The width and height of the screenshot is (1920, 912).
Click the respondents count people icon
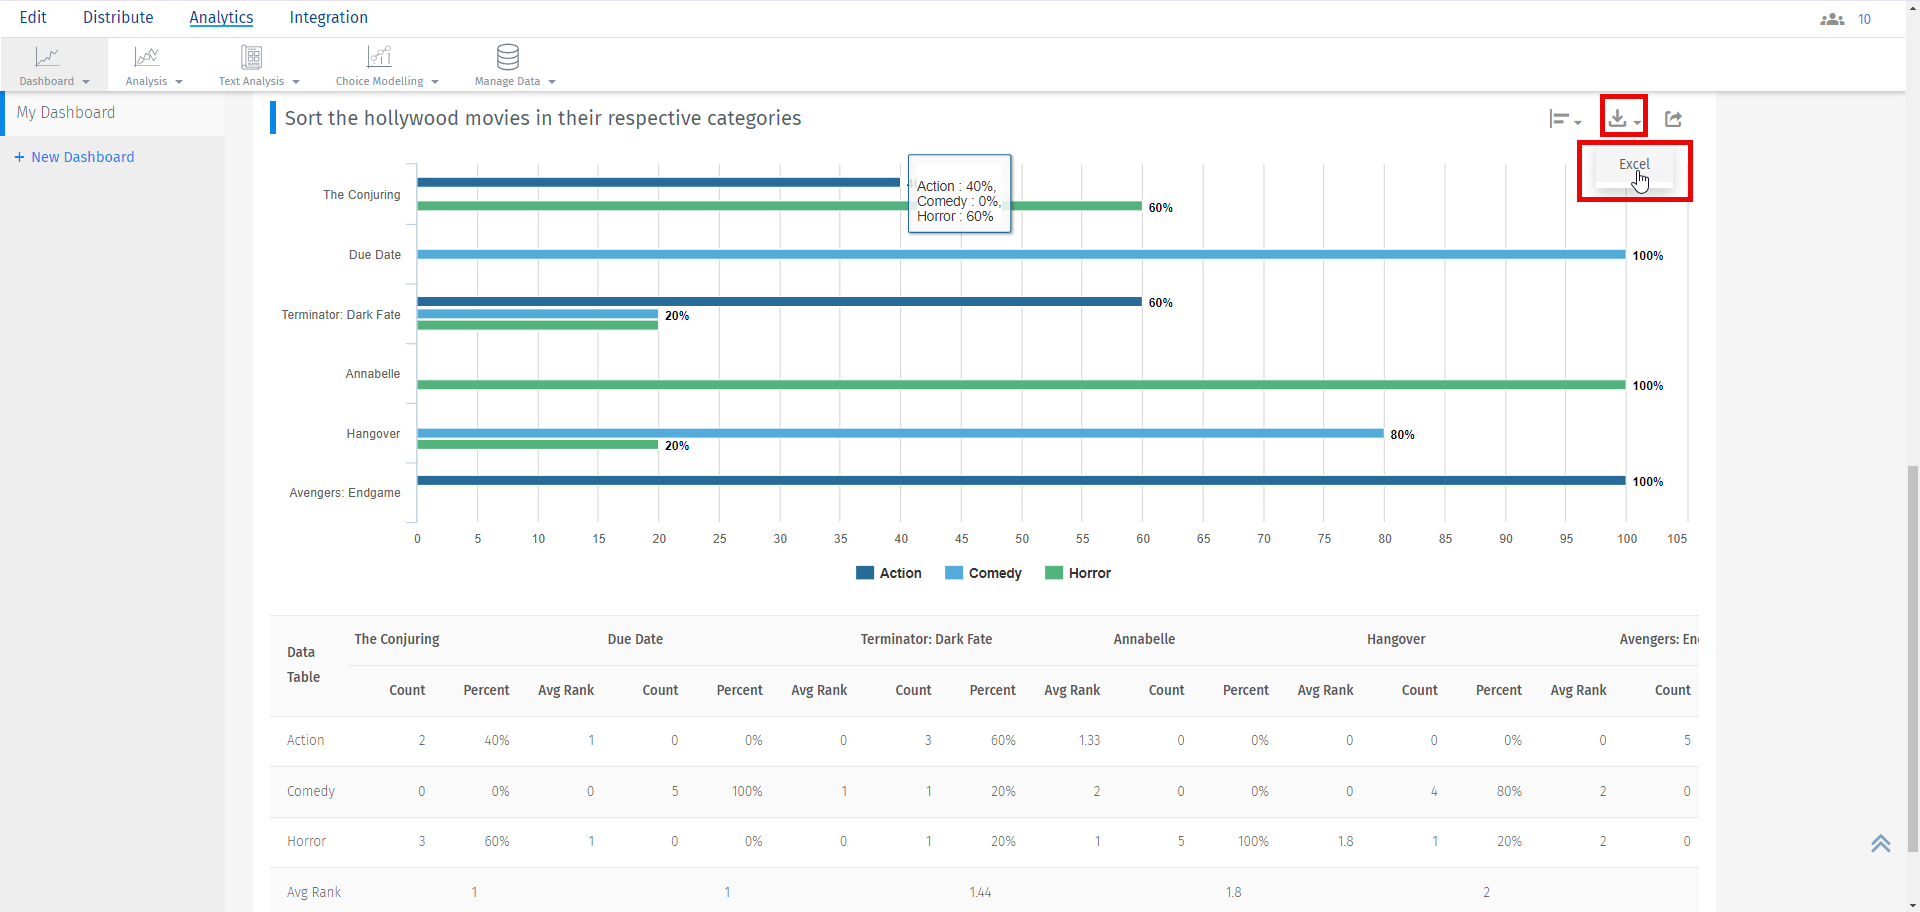[x=1832, y=19]
